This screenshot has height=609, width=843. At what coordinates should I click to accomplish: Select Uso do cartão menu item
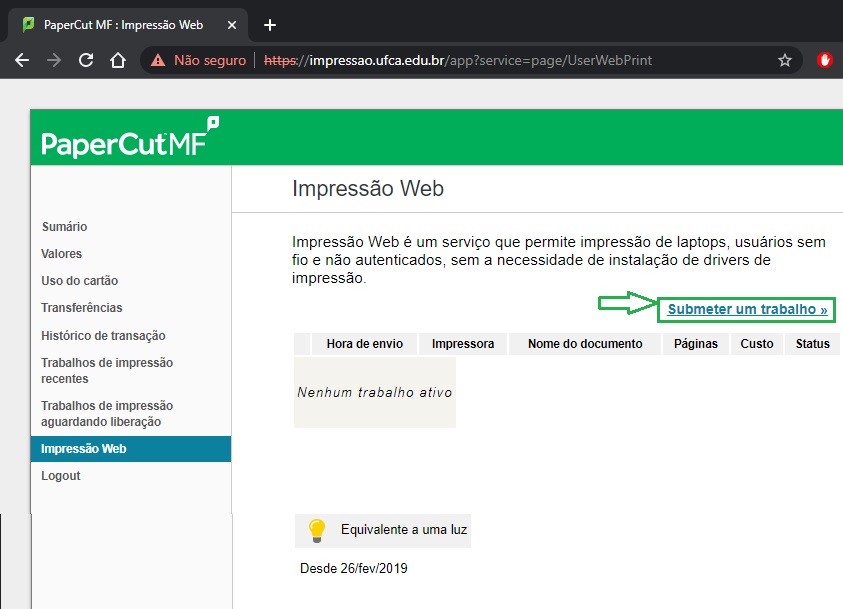click(79, 281)
